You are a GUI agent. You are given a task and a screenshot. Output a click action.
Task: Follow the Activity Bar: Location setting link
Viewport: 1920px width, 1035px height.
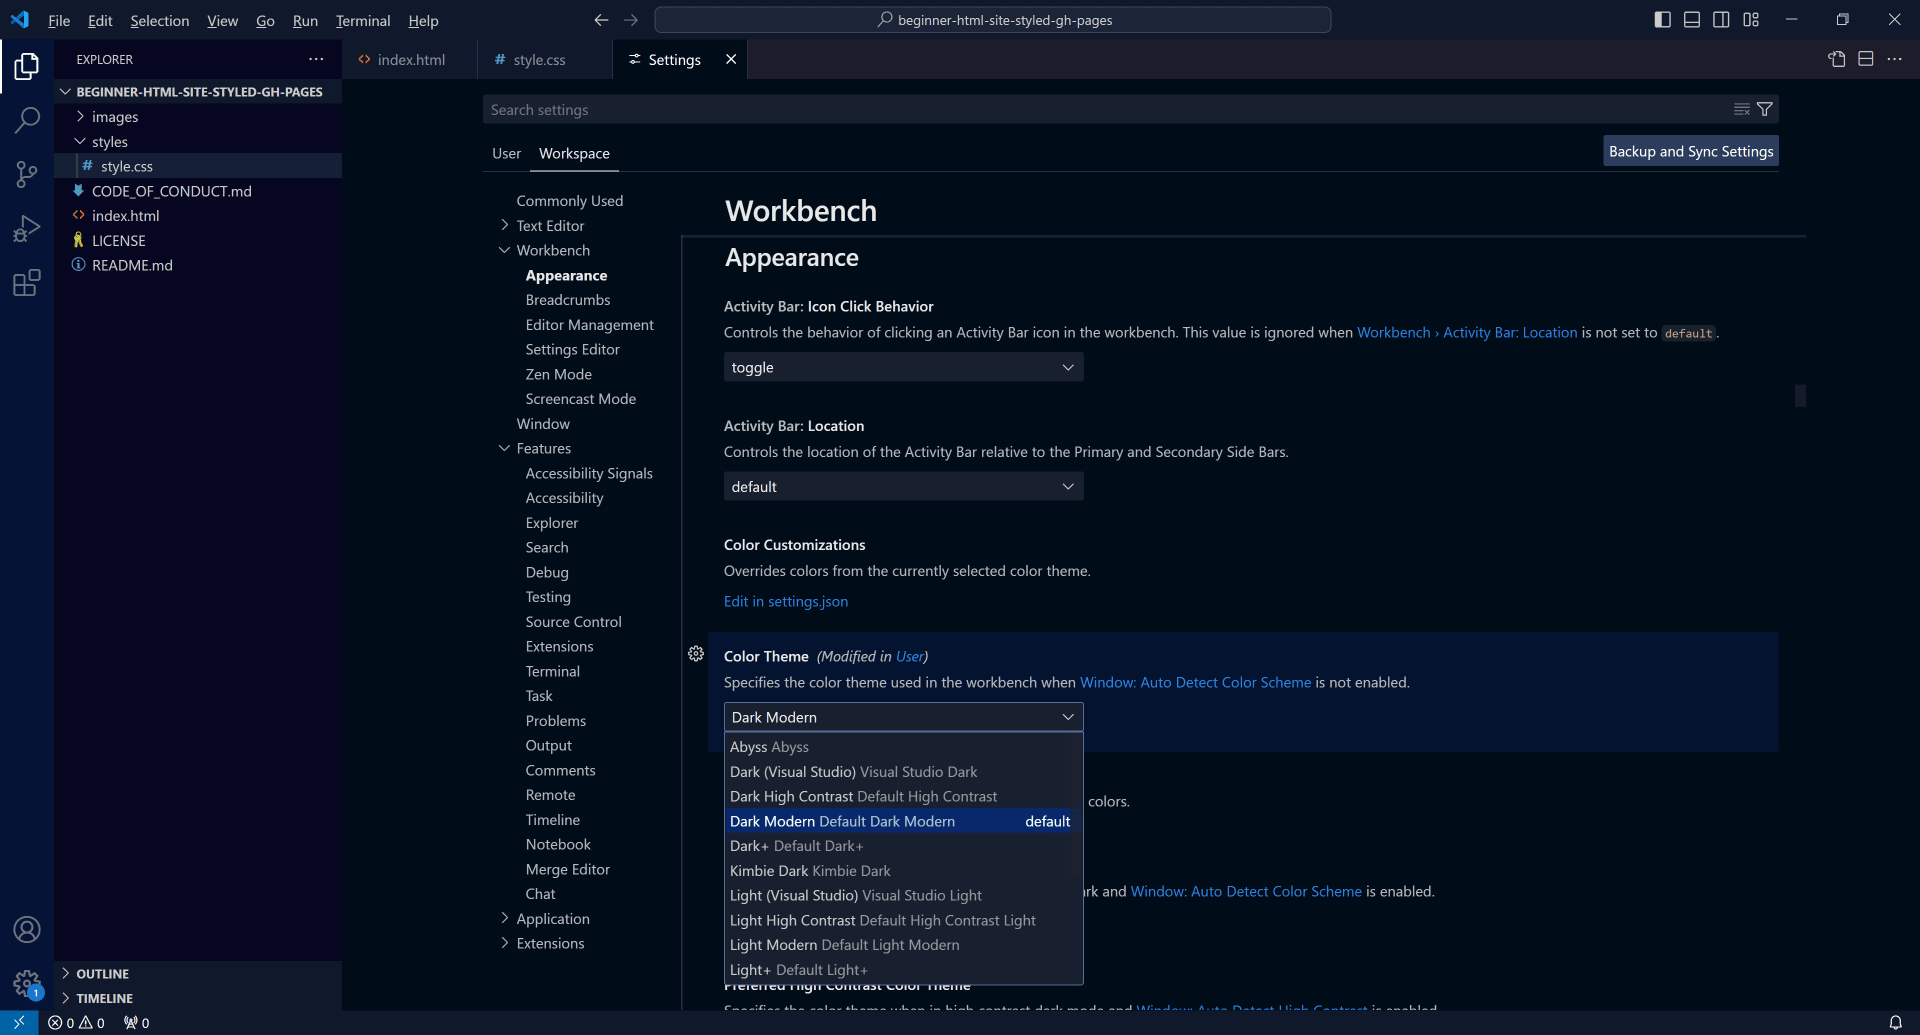1467,332
